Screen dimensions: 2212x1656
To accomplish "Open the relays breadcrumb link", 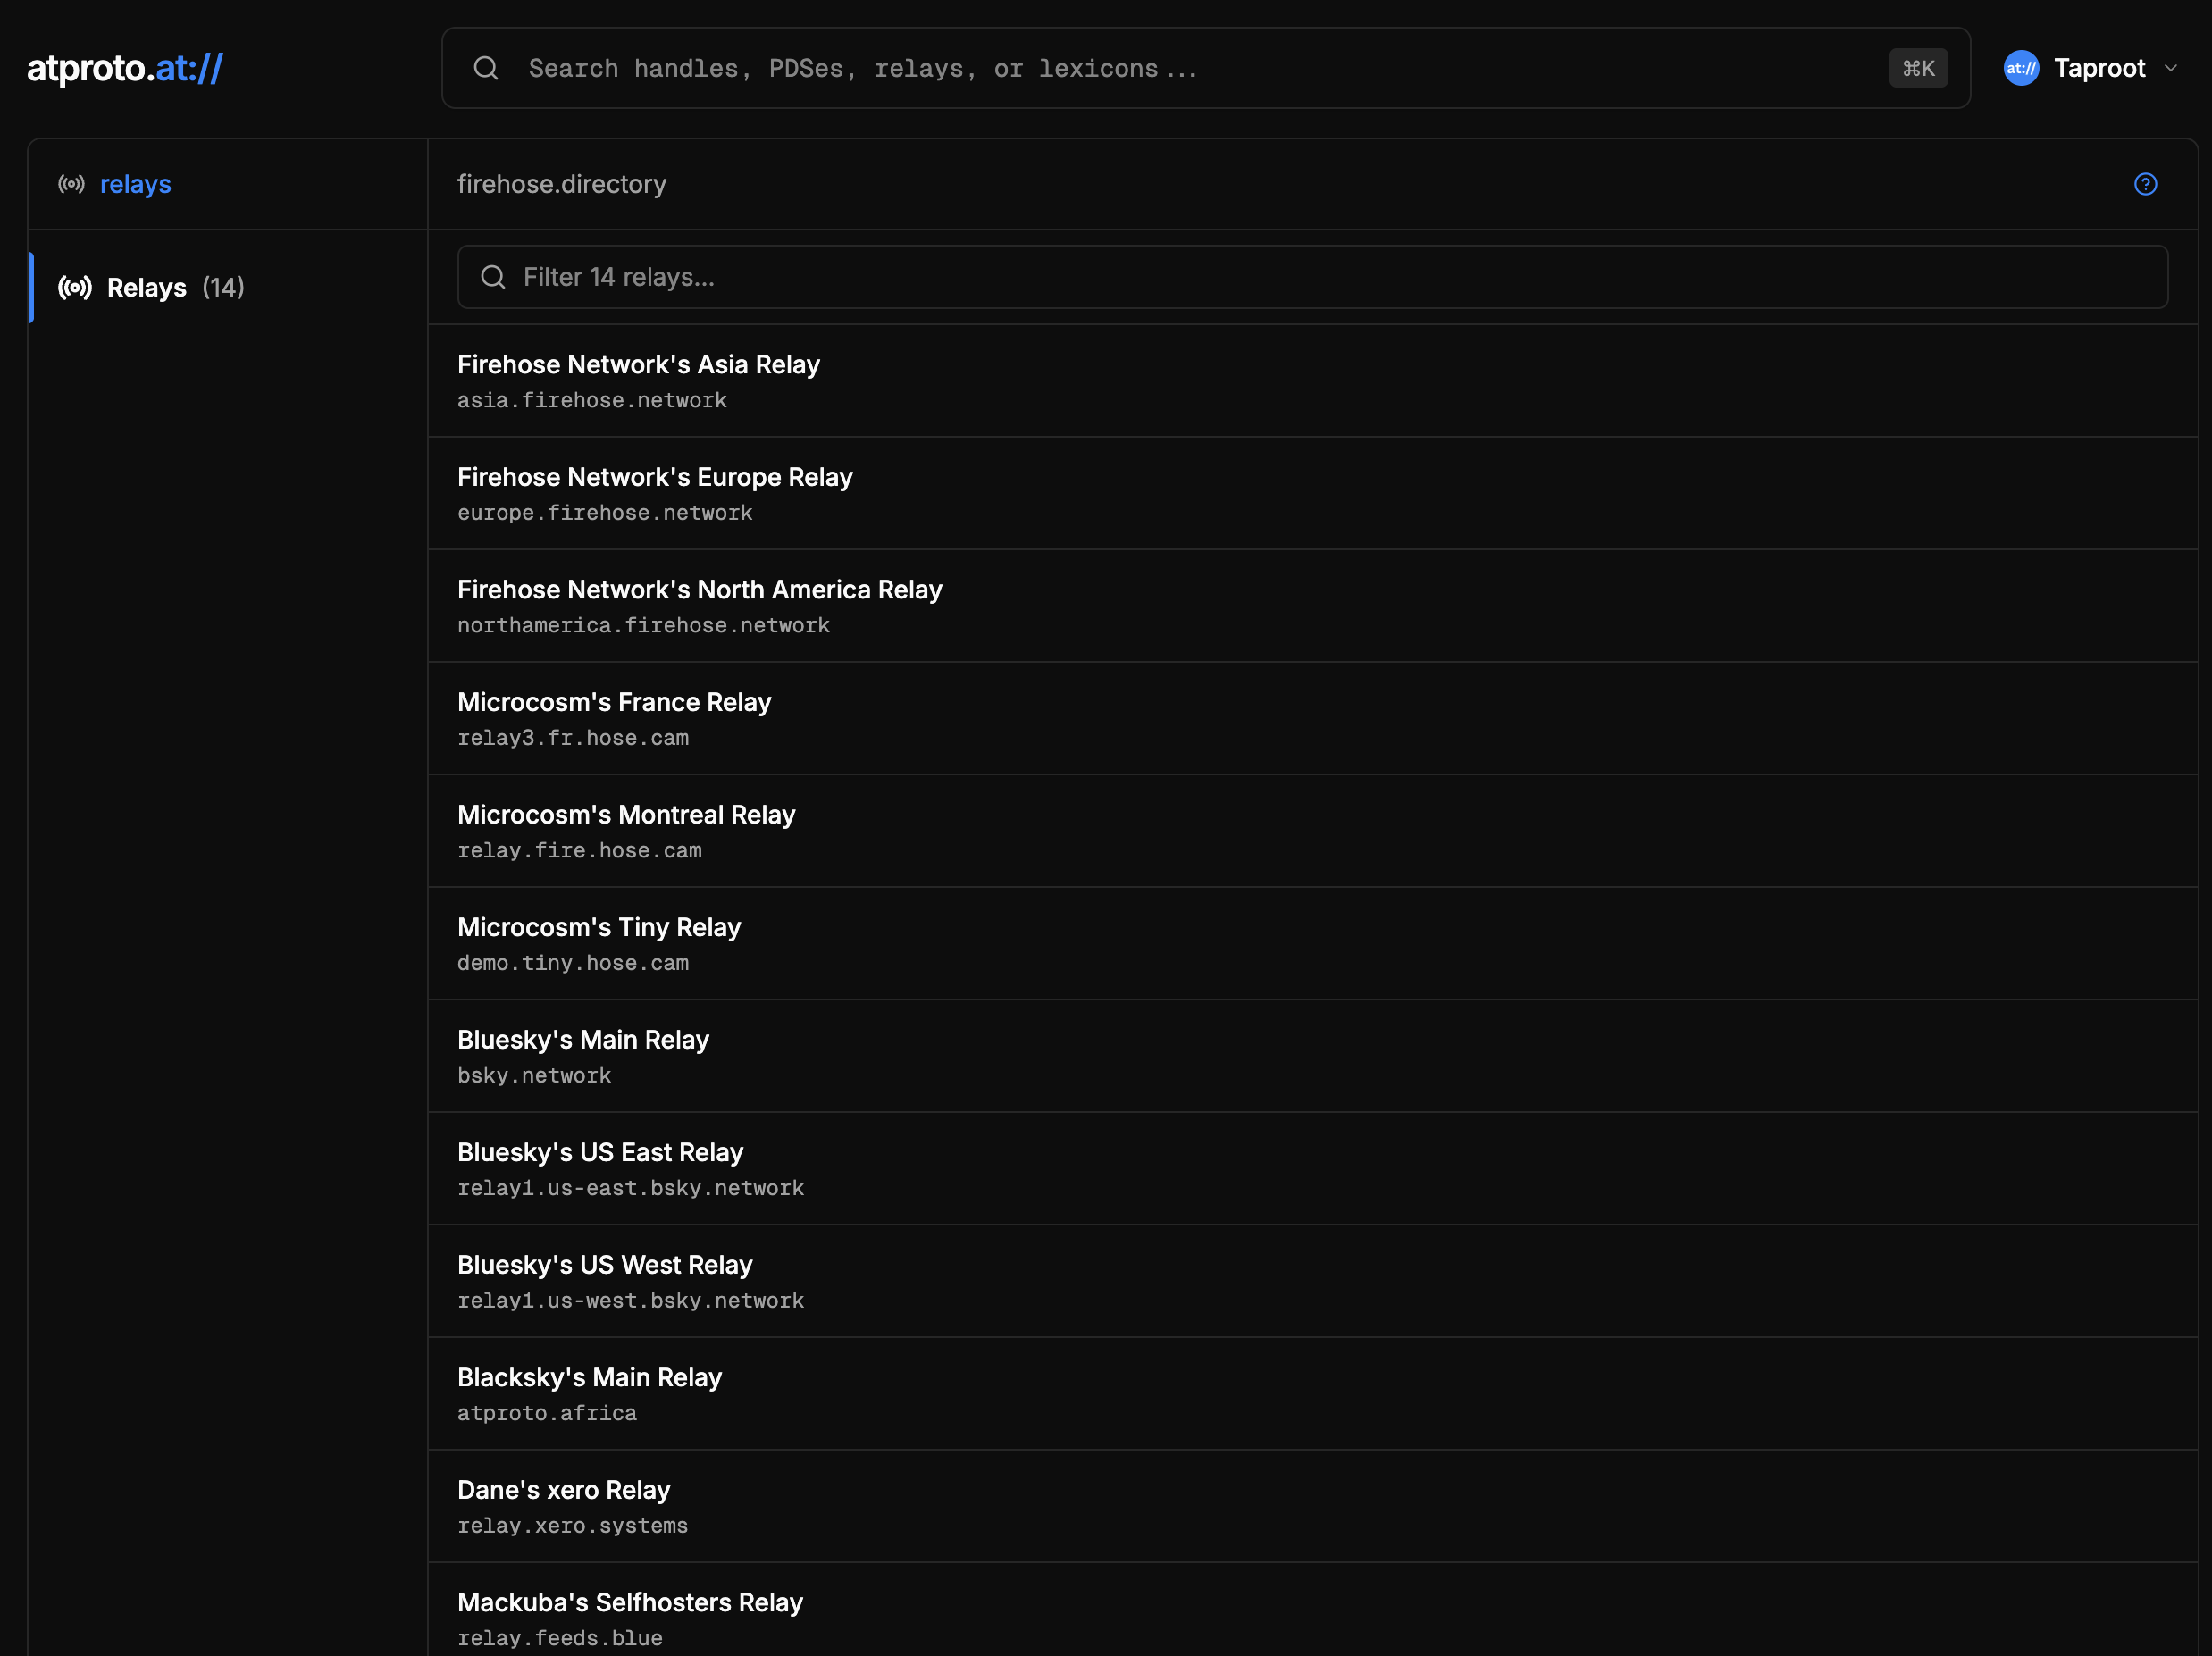I will tap(135, 184).
